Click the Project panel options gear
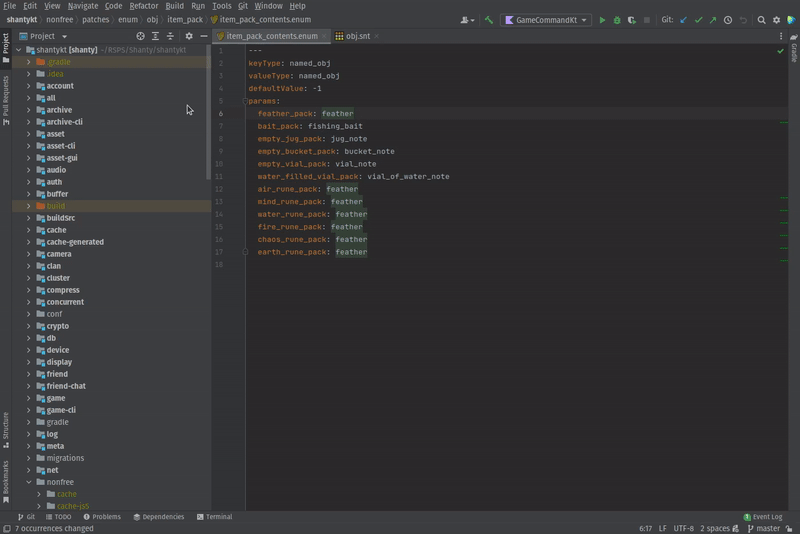Screen dimensions: 800x534 click(x=188, y=36)
